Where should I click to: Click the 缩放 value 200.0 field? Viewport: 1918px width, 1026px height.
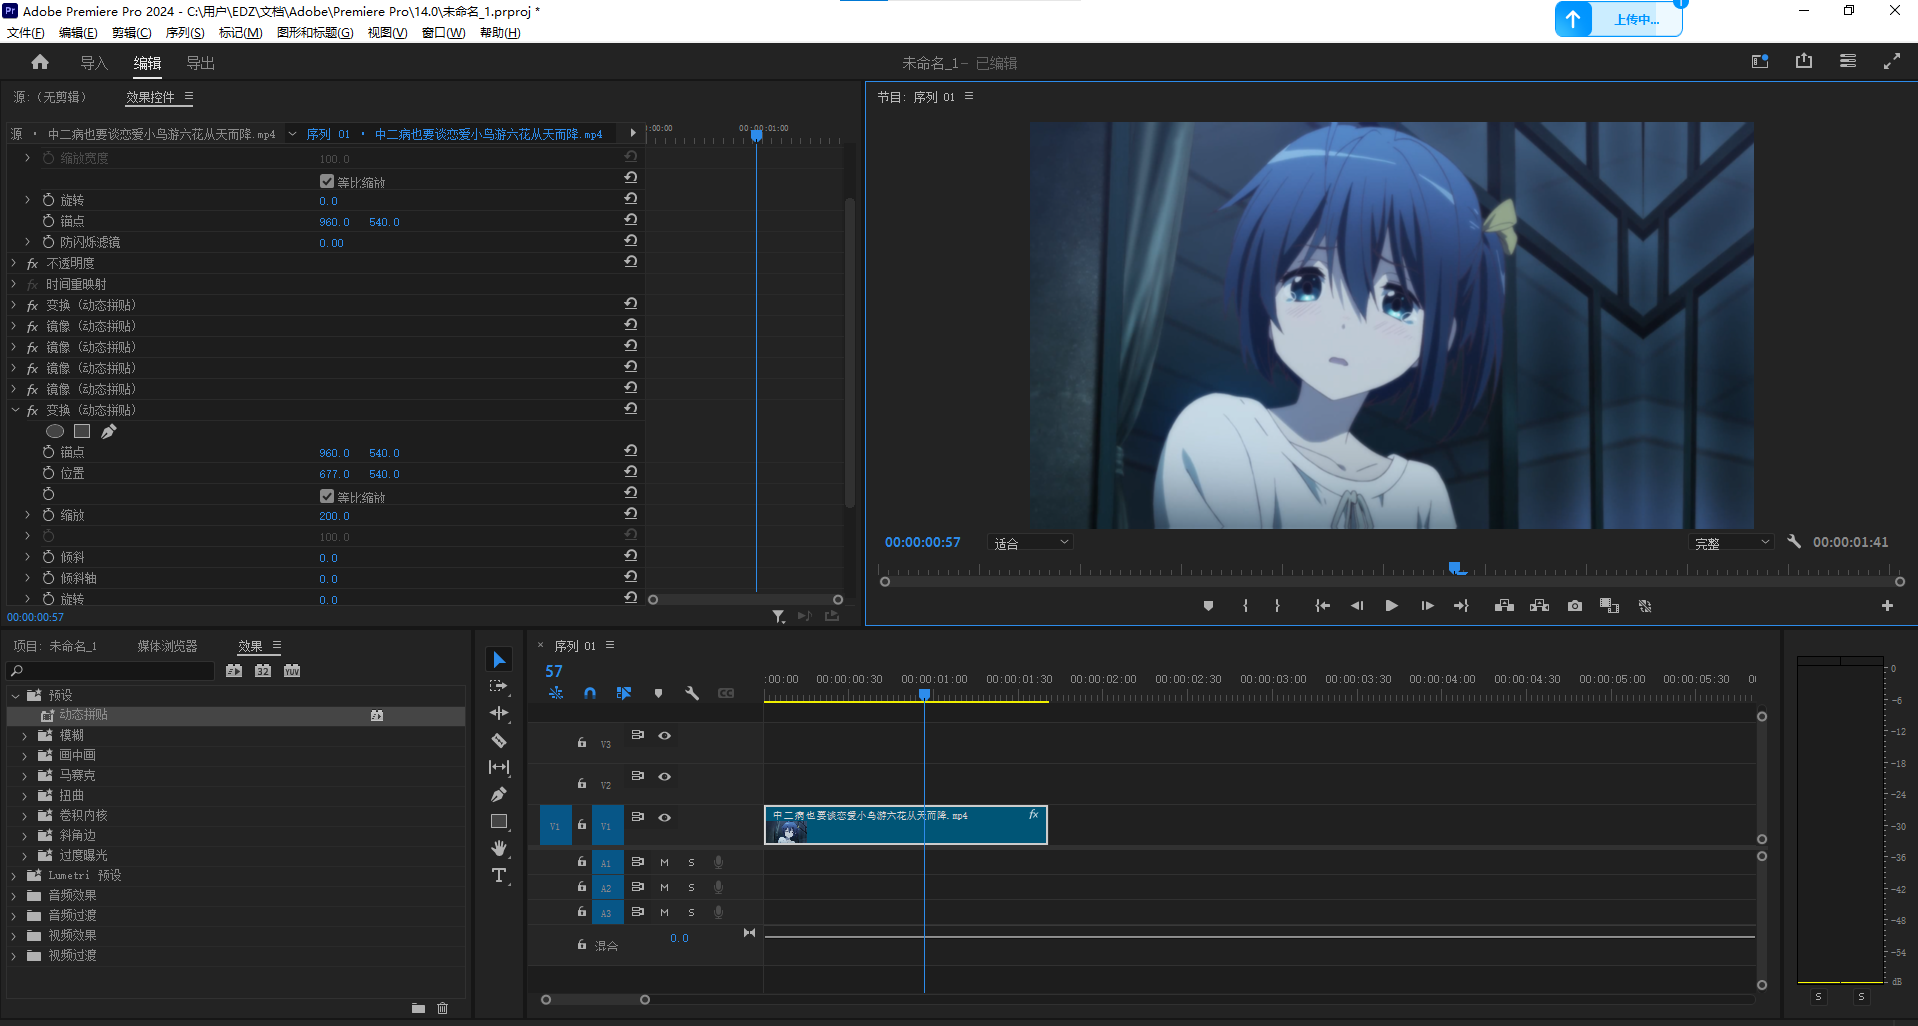334,516
